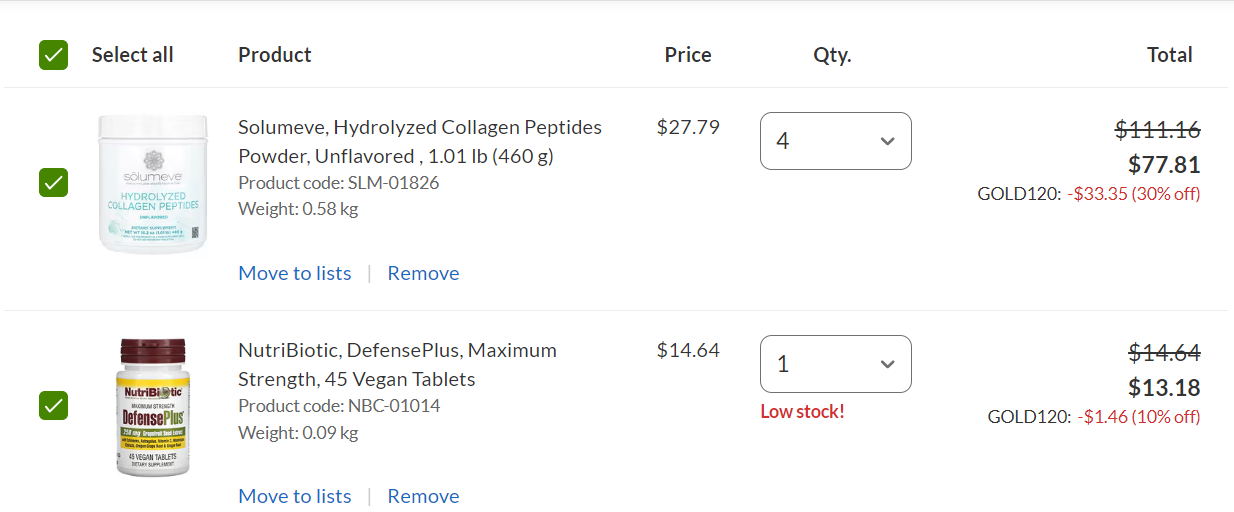1234x512 pixels.
Task: Click the chevron arrow on Solumeve quantity selector
Action: pyautogui.click(x=887, y=141)
